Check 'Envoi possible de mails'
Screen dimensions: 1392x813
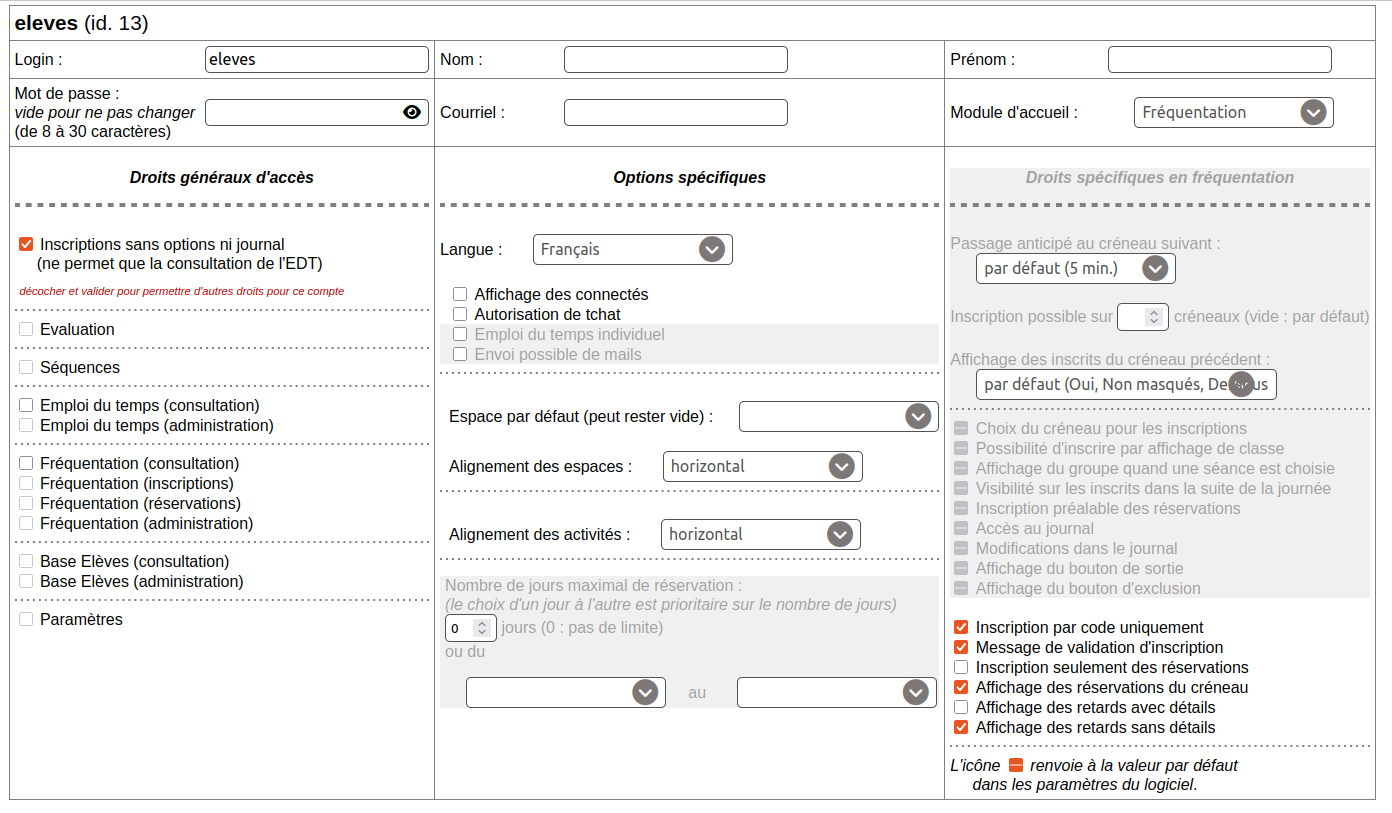point(460,354)
